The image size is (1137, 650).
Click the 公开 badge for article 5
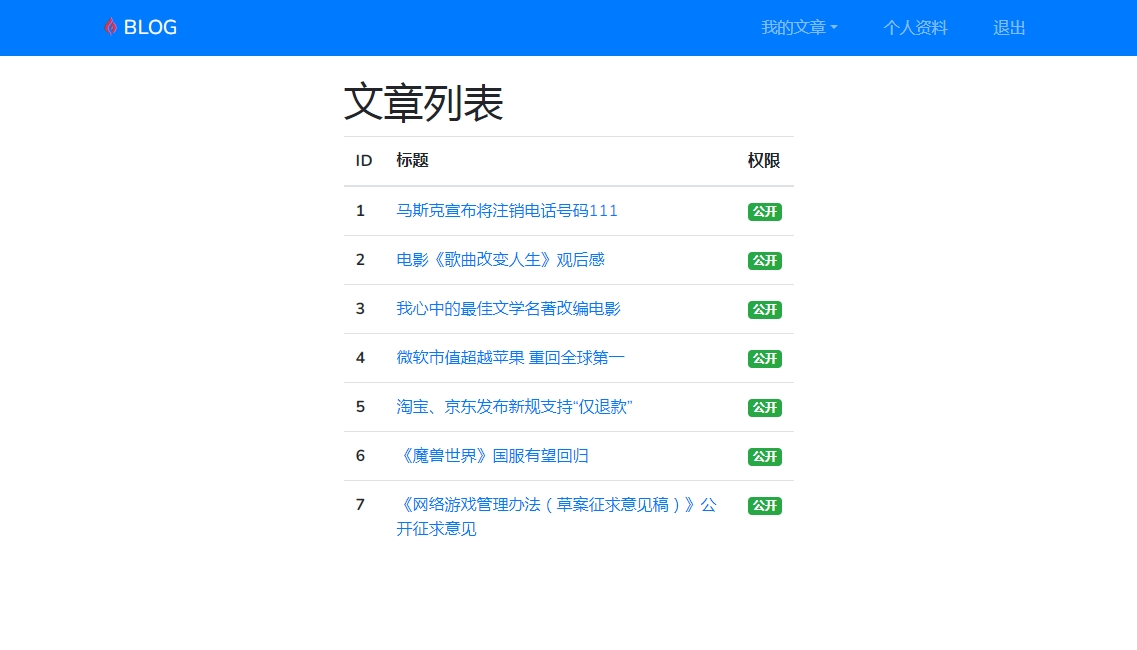tap(764, 408)
